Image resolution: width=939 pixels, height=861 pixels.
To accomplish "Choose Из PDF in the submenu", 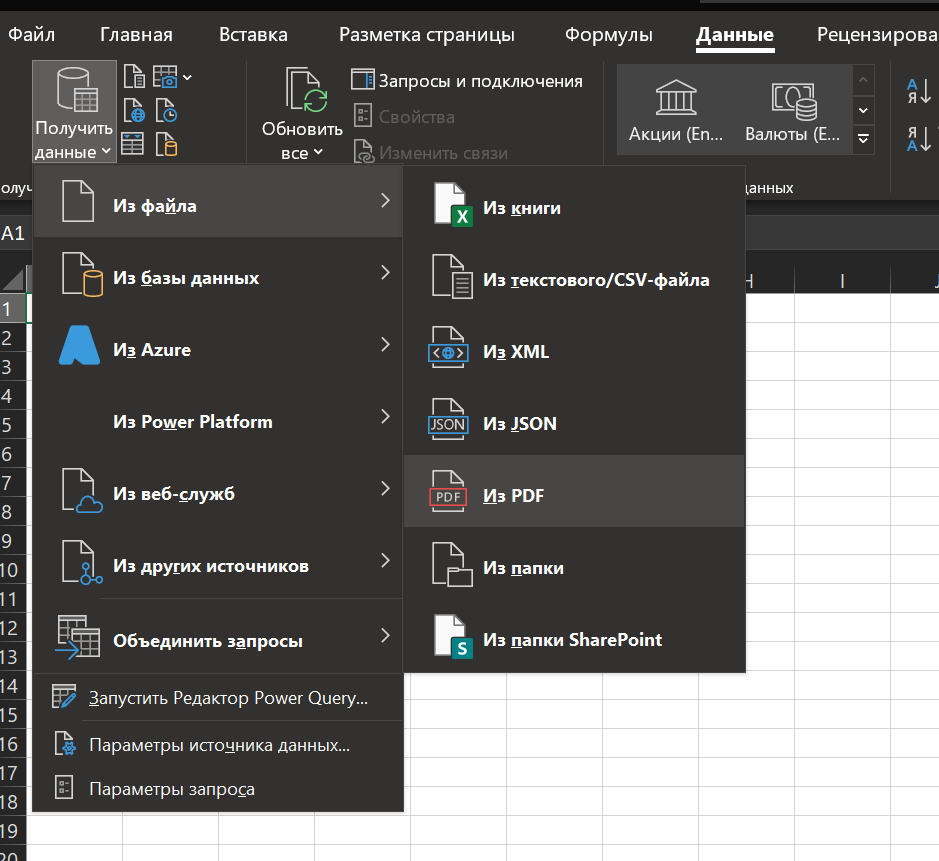I will click(x=574, y=492).
